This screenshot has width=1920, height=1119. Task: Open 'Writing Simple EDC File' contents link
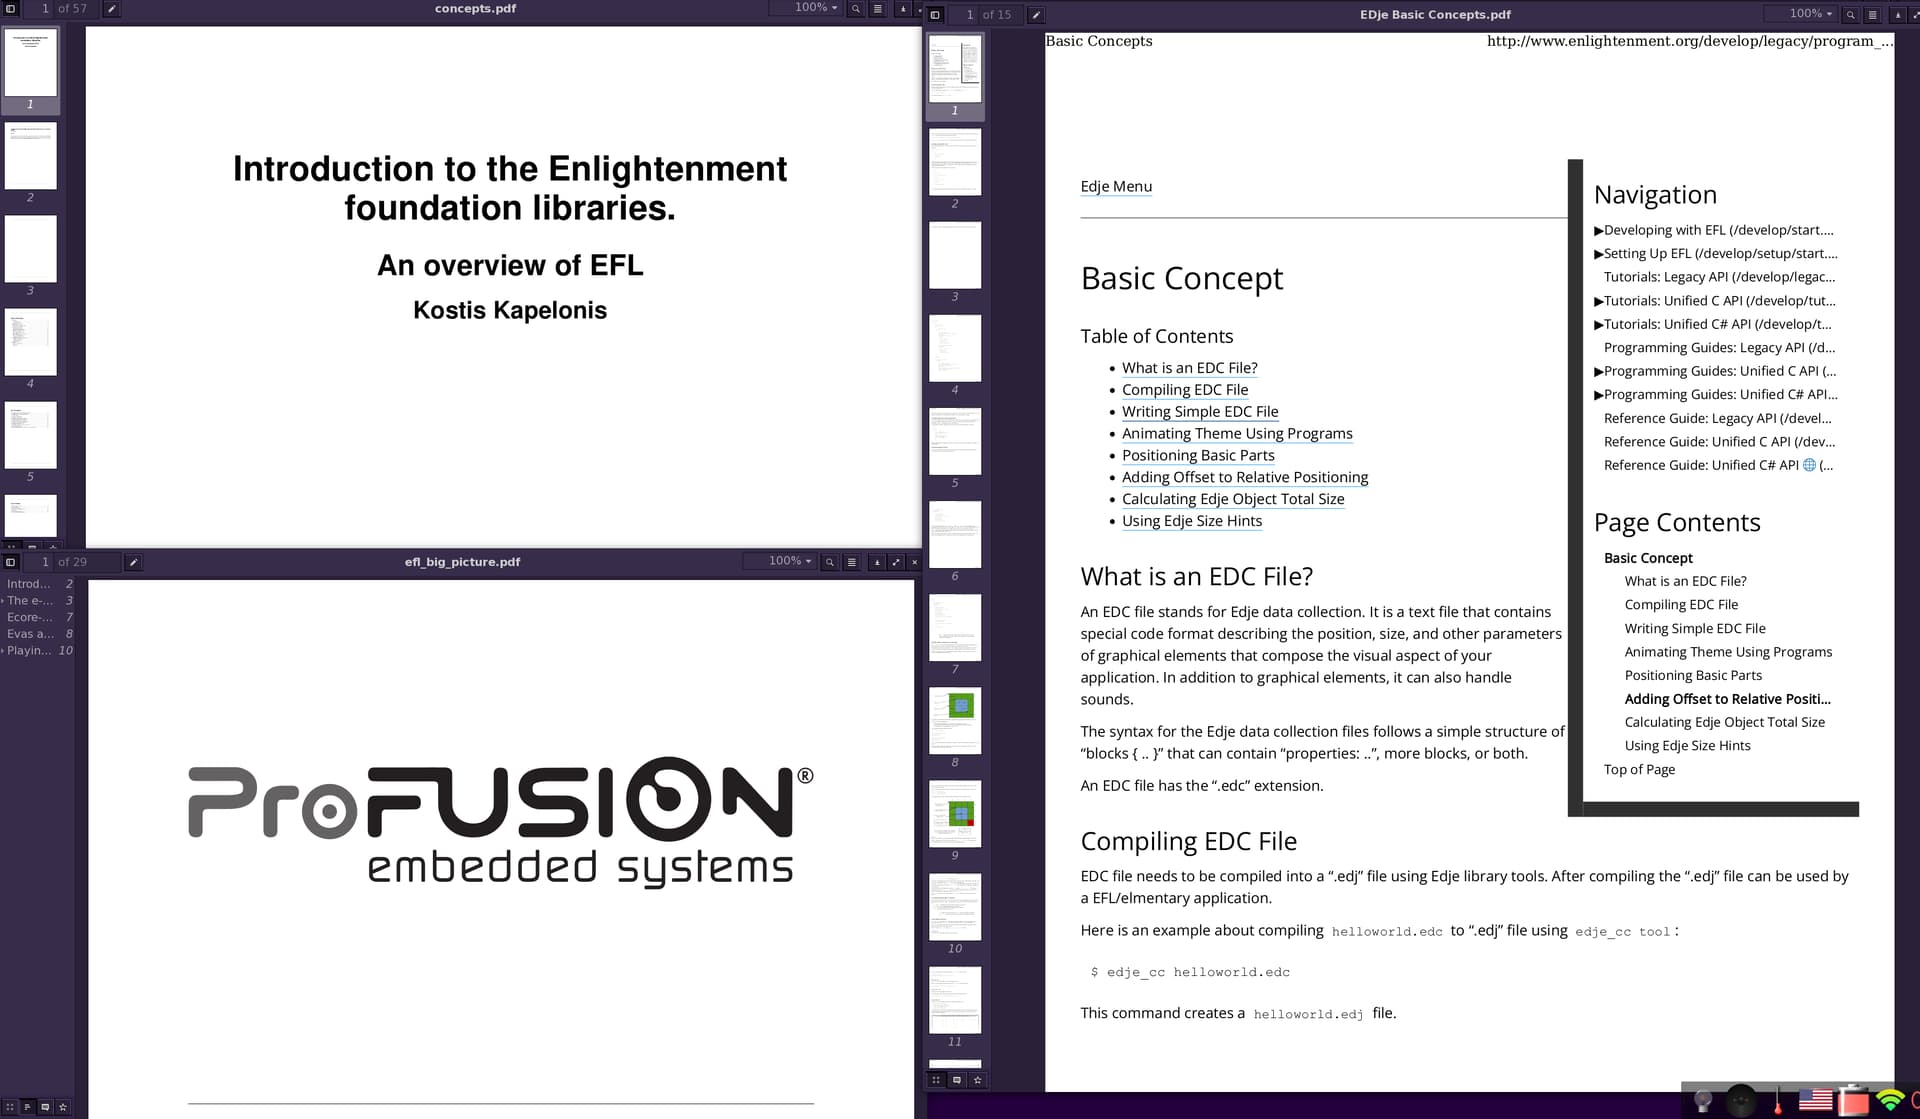point(1200,412)
